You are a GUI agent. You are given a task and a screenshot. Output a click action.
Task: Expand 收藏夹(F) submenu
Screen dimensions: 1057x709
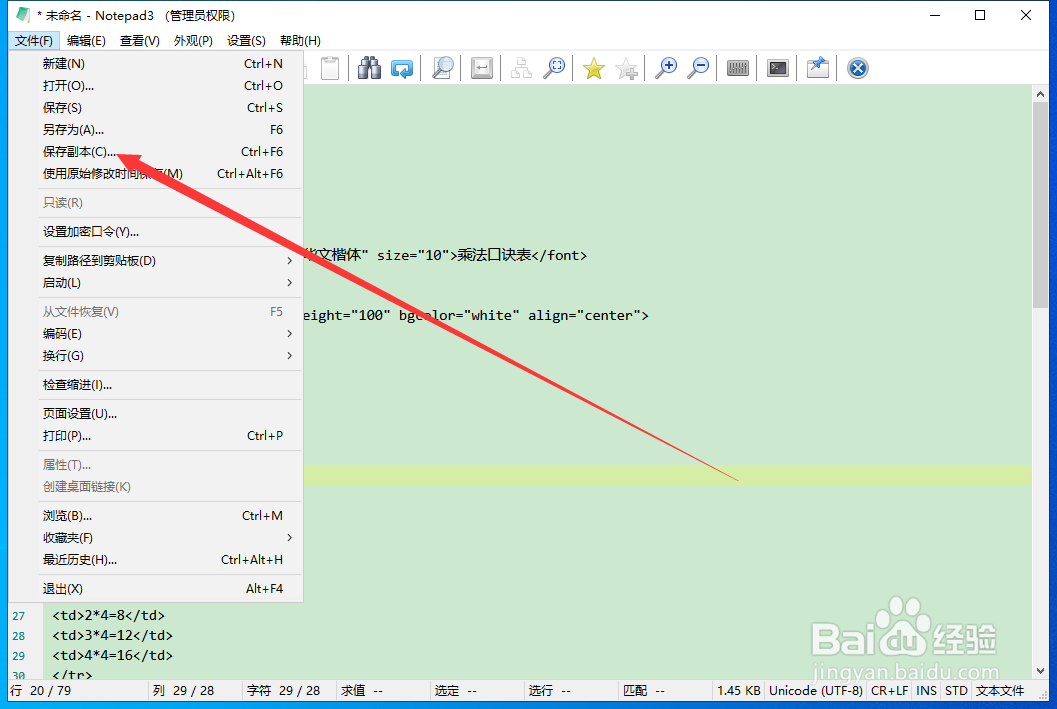[156, 538]
